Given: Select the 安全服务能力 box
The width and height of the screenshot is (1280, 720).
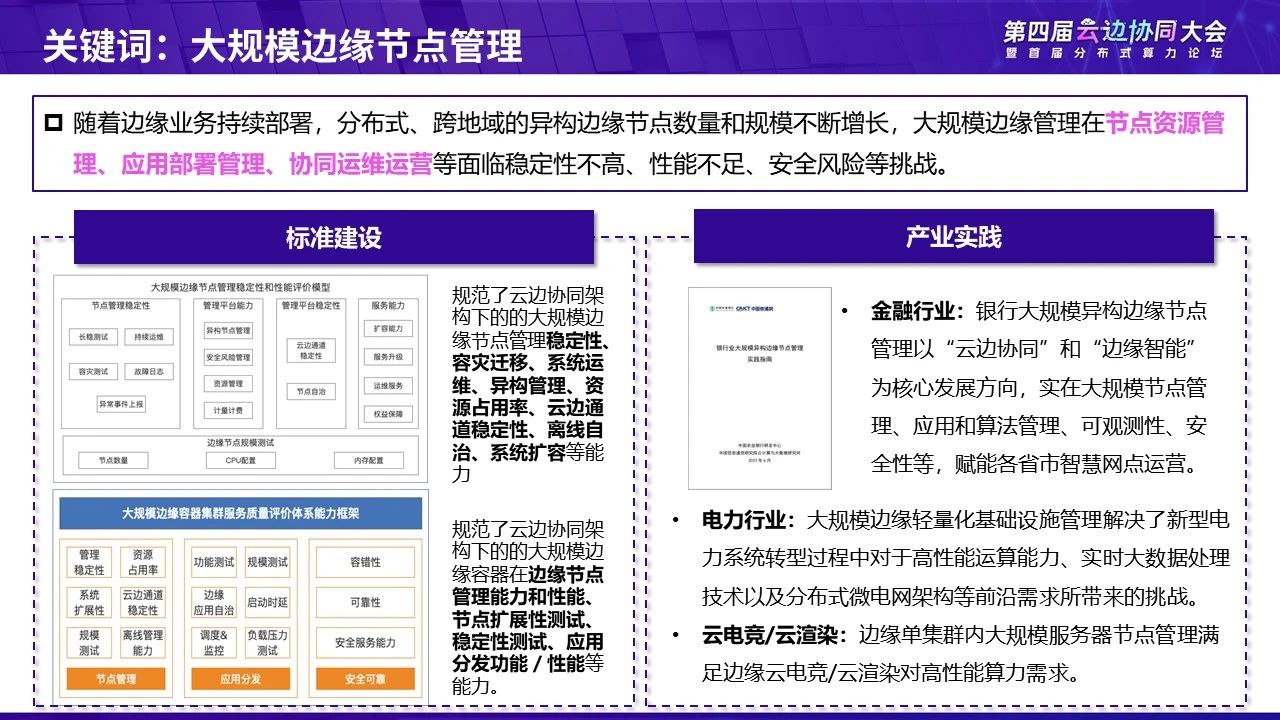Looking at the screenshot, I should [365, 642].
